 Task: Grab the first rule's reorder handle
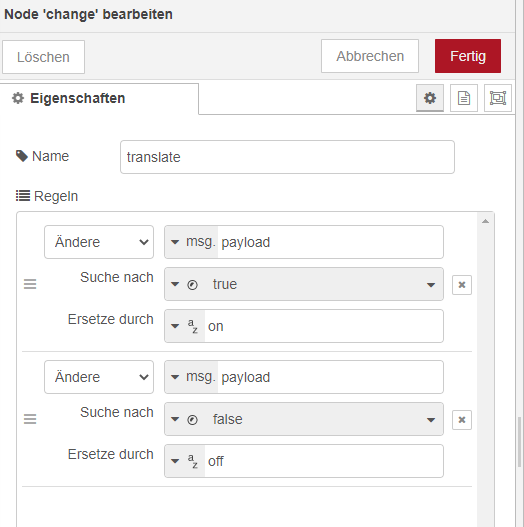tap(30, 284)
